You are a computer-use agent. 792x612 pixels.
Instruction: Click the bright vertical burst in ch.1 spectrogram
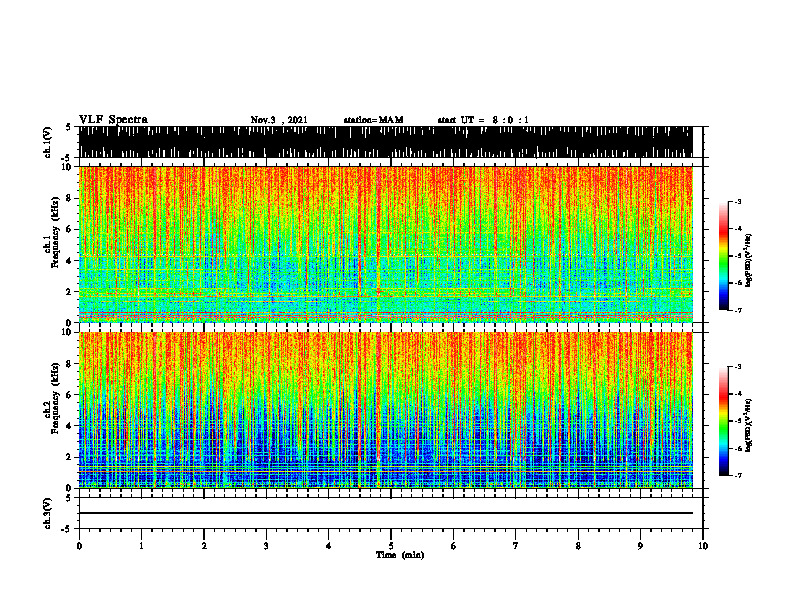(x=378, y=244)
